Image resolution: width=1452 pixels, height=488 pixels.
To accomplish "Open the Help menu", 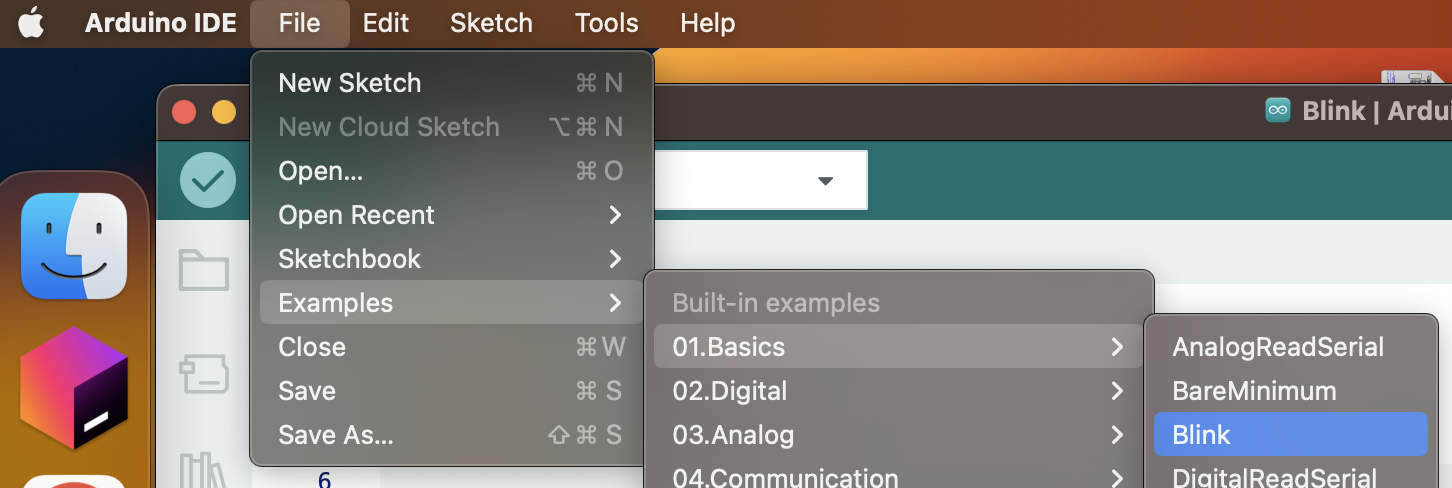I will (x=707, y=22).
